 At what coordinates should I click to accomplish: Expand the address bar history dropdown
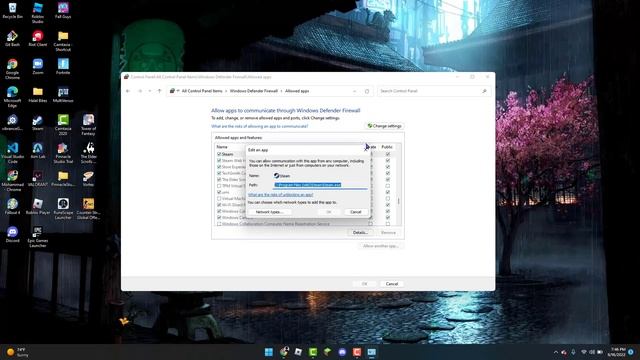(x=354, y=91)
